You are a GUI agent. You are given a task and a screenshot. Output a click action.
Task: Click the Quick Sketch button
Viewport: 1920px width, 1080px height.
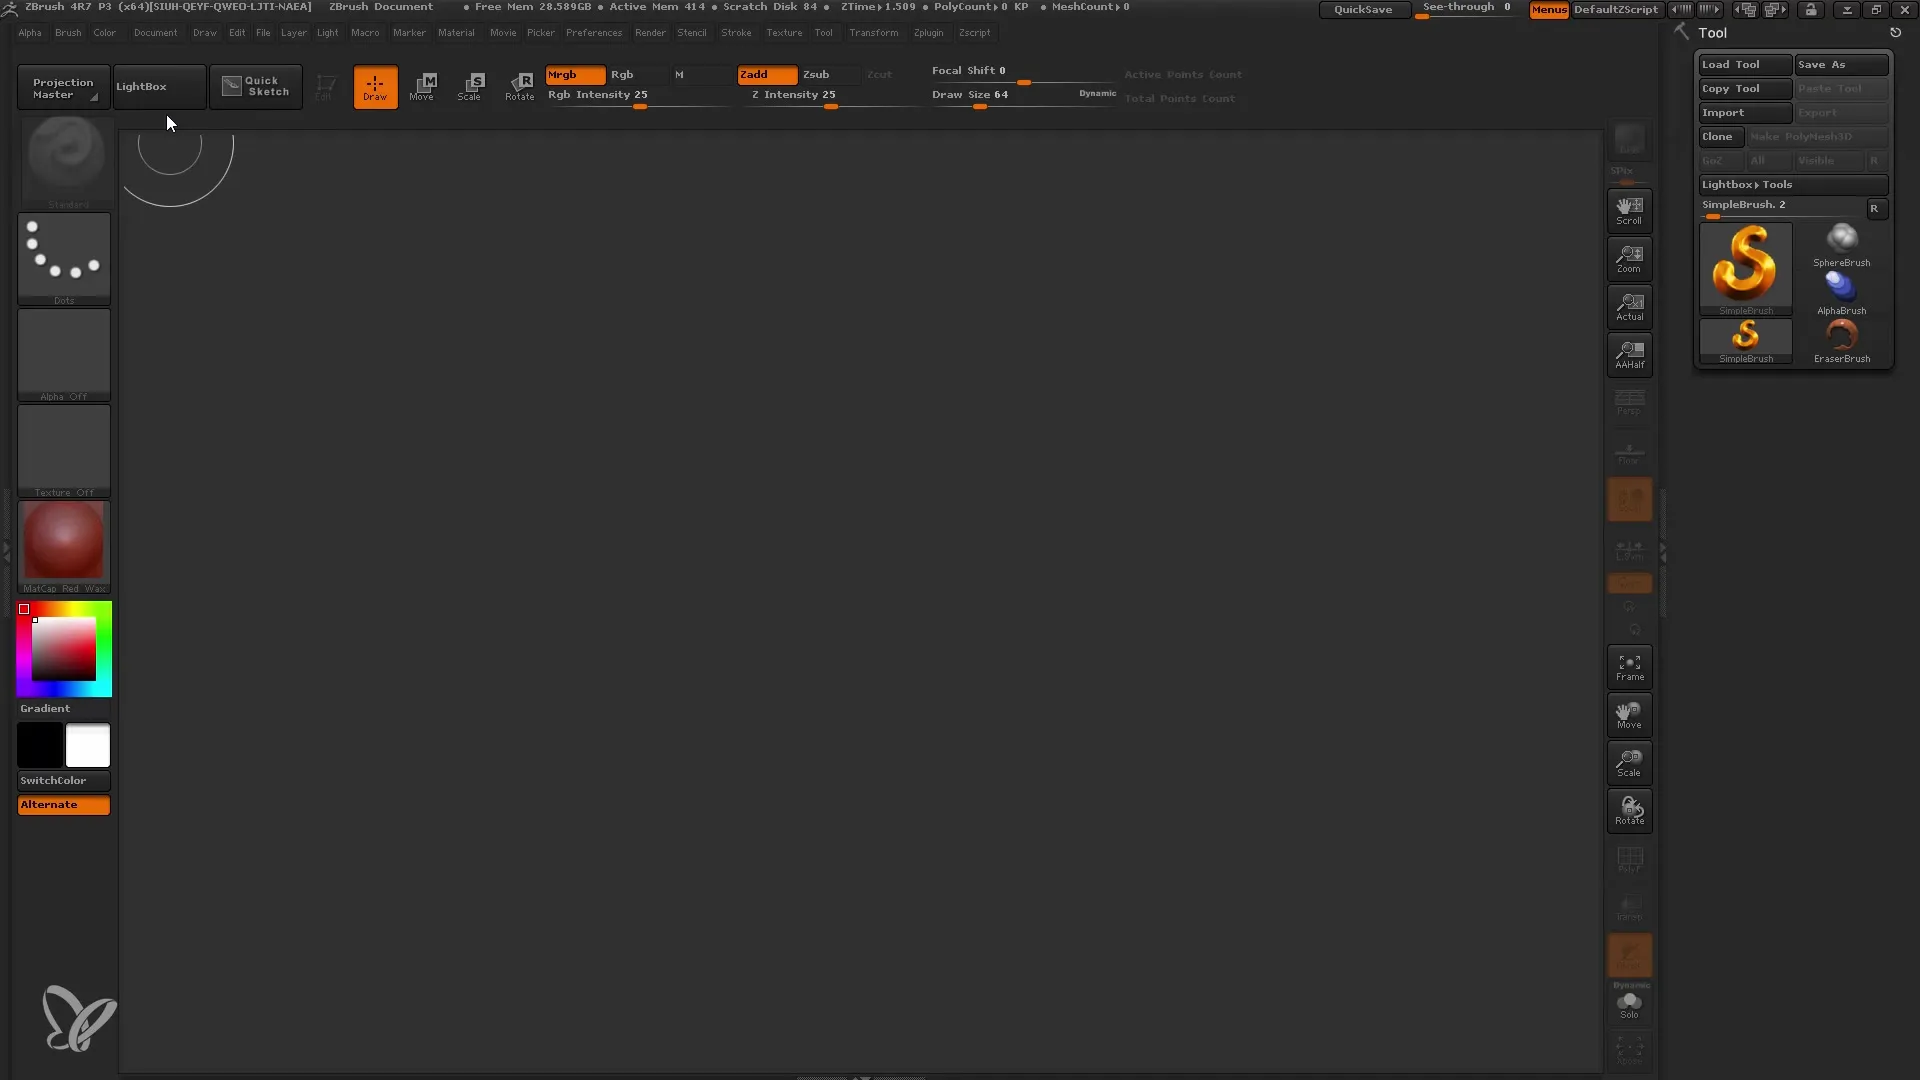[x=257, y=84]
